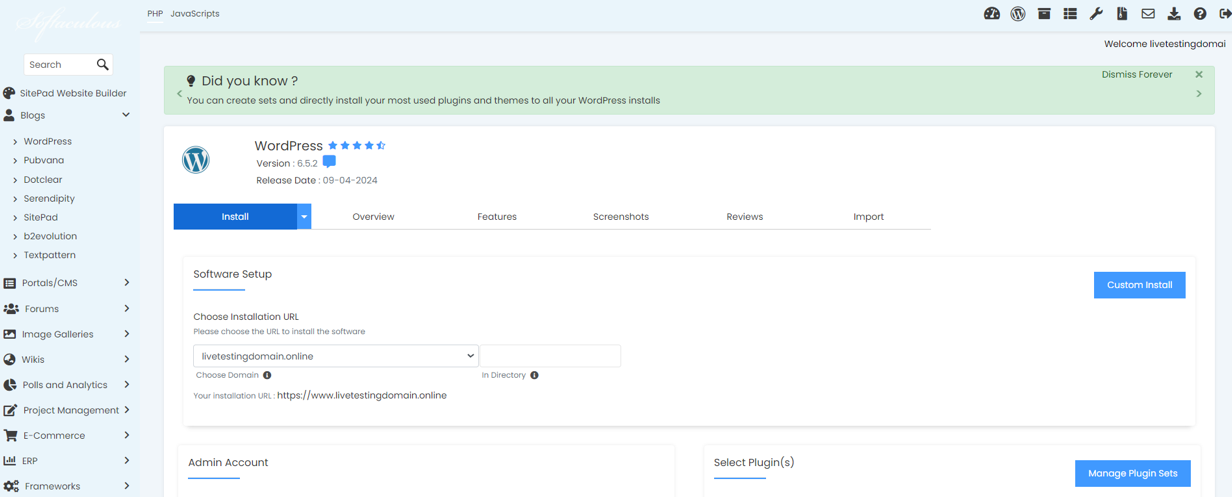The image size is (1232, 497).
Task: Open the all installations list icon
Action: coord(1070,14)
